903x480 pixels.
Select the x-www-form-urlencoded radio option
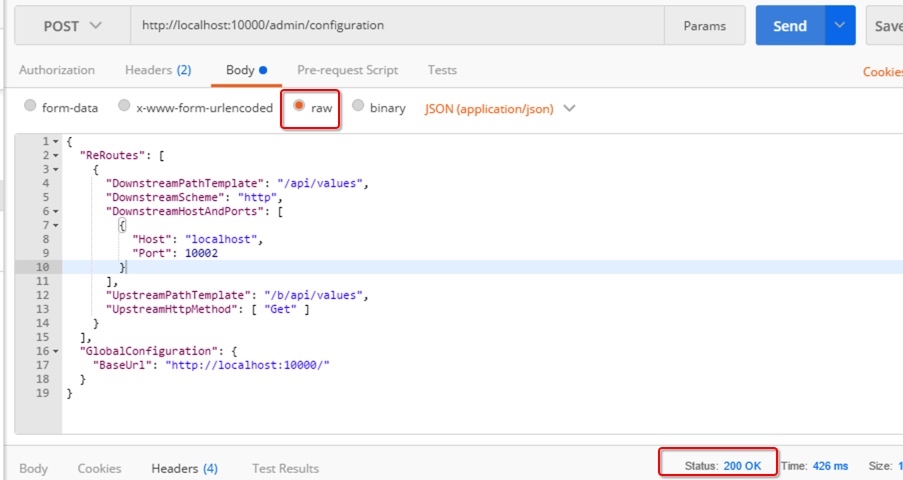pos(124,105)
